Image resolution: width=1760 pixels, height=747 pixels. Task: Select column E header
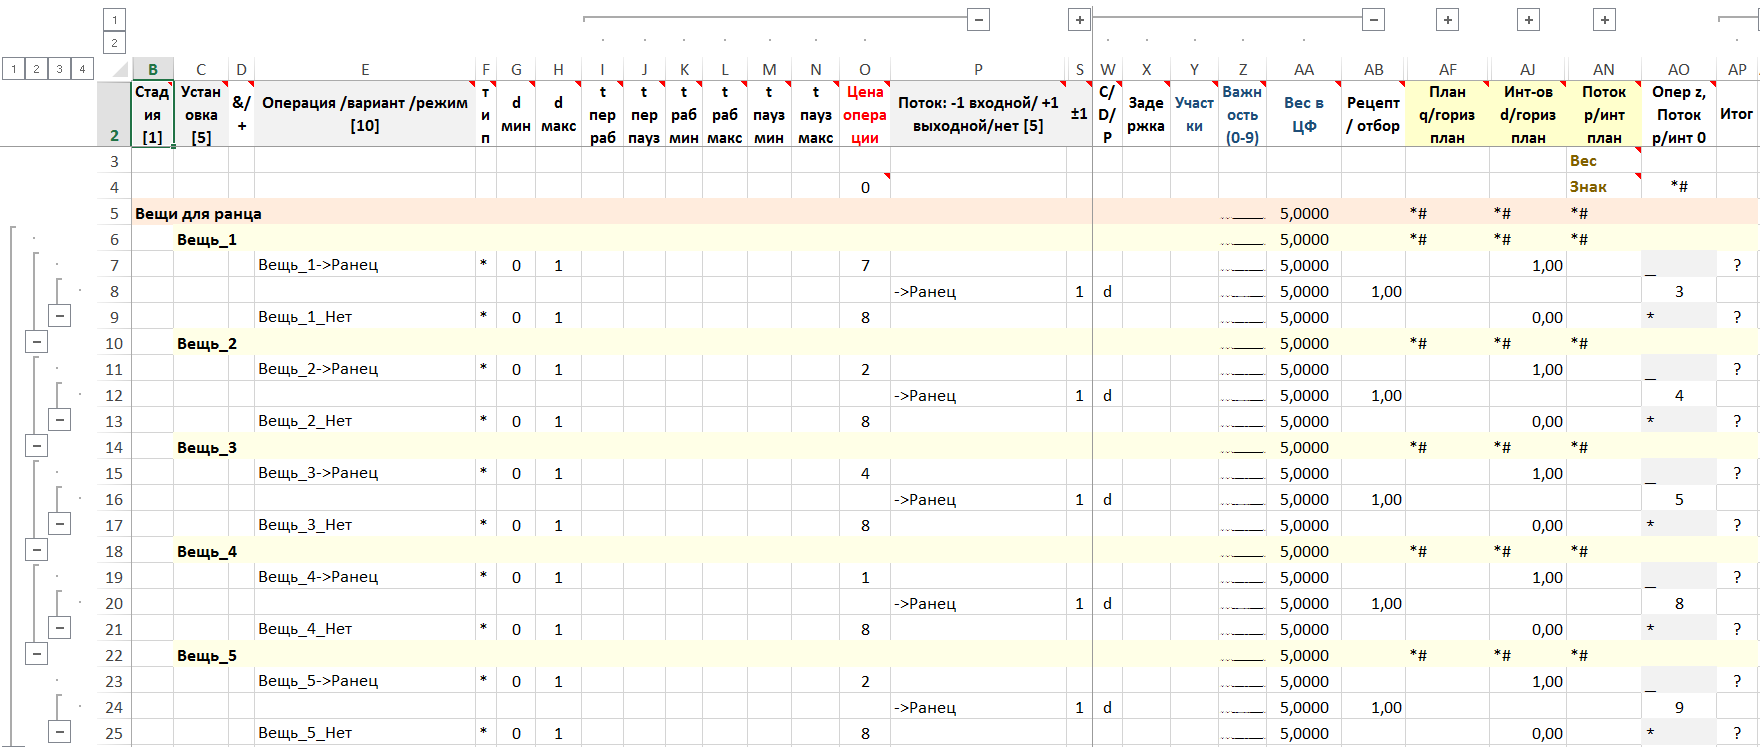(365, 70)
